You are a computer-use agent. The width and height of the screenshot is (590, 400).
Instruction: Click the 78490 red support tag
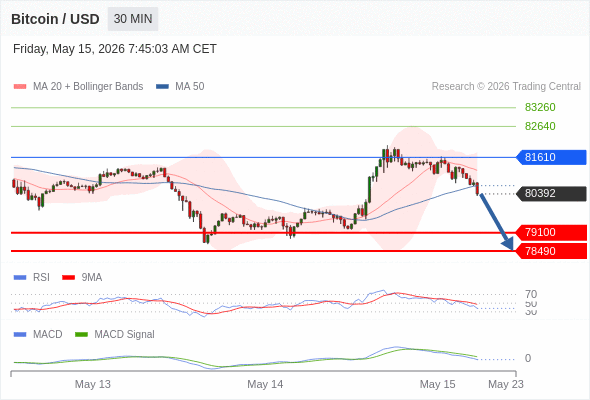coord(551,251)
